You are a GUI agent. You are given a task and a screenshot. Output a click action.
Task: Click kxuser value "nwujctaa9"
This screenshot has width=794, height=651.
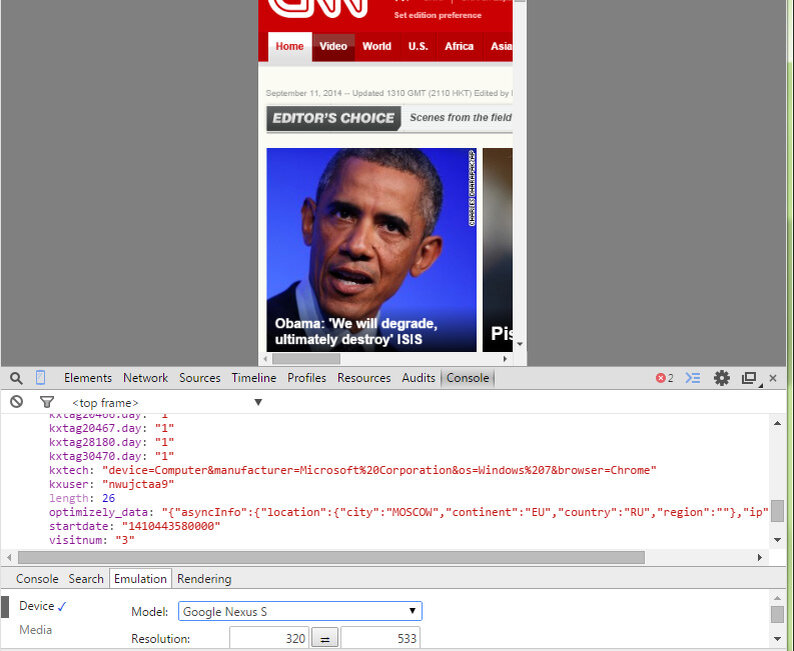(x=138, y=484)
